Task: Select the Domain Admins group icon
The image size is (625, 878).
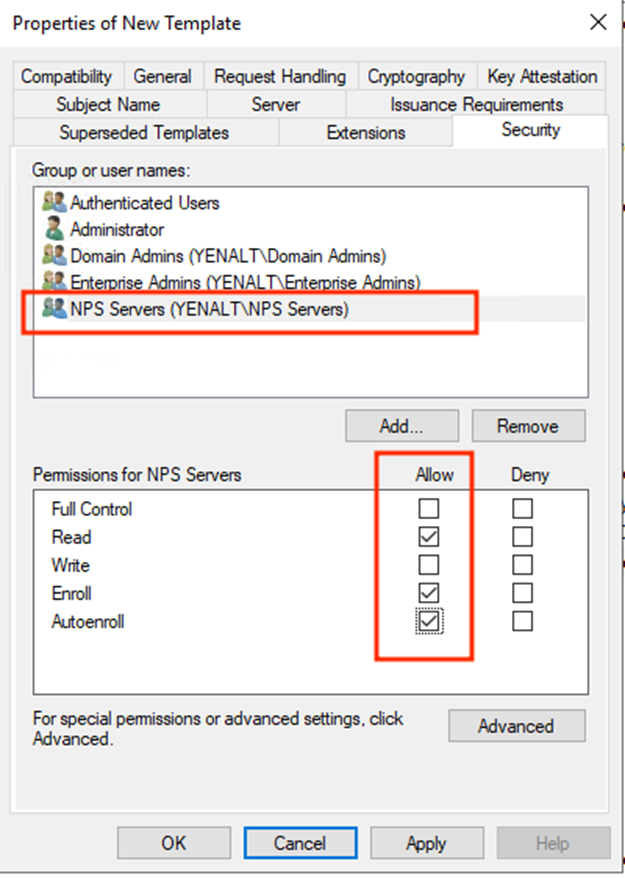Action: click(54, 255)
